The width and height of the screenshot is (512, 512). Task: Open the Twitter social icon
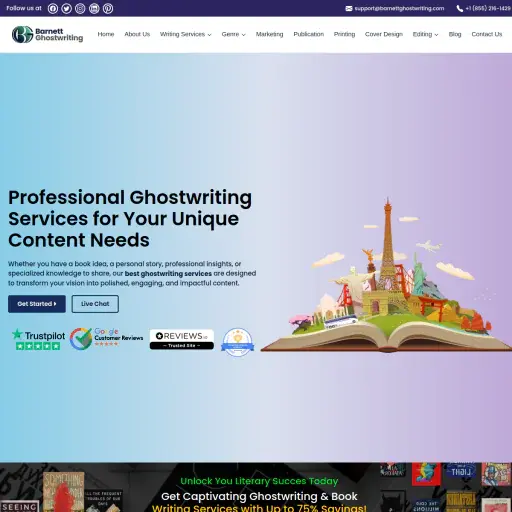pyautogui.click(x=66, y=8)
